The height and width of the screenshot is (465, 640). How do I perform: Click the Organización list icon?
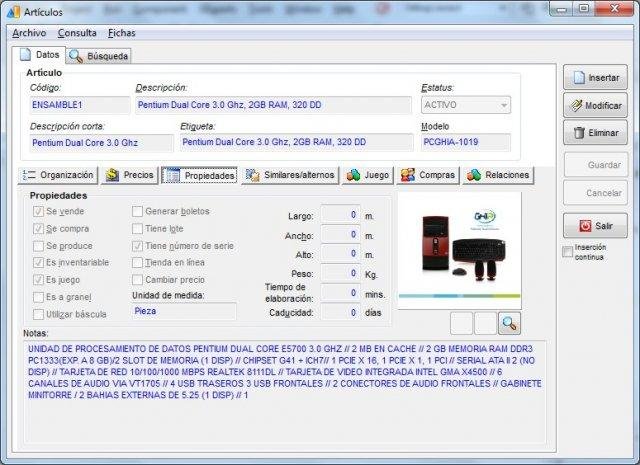[29, 175]
